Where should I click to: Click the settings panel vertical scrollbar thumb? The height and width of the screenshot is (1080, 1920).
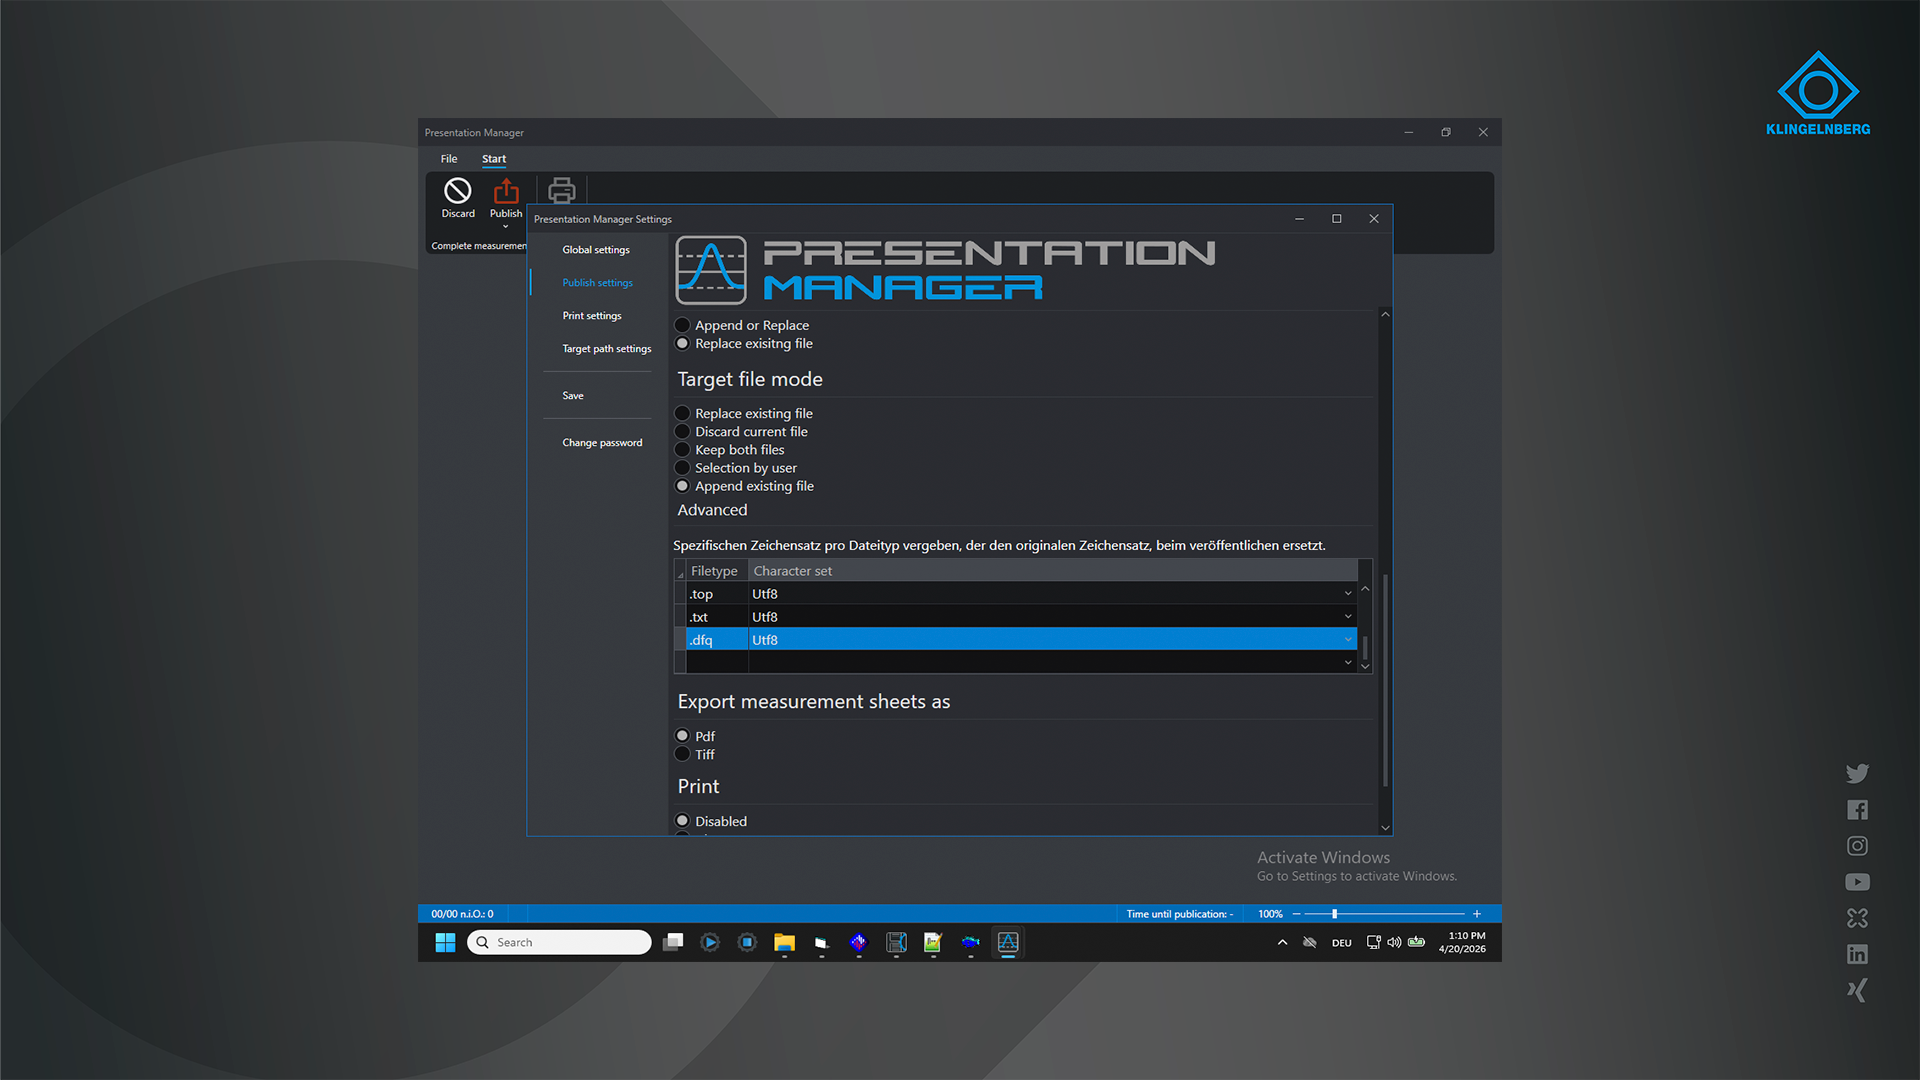click(1385, 680)
